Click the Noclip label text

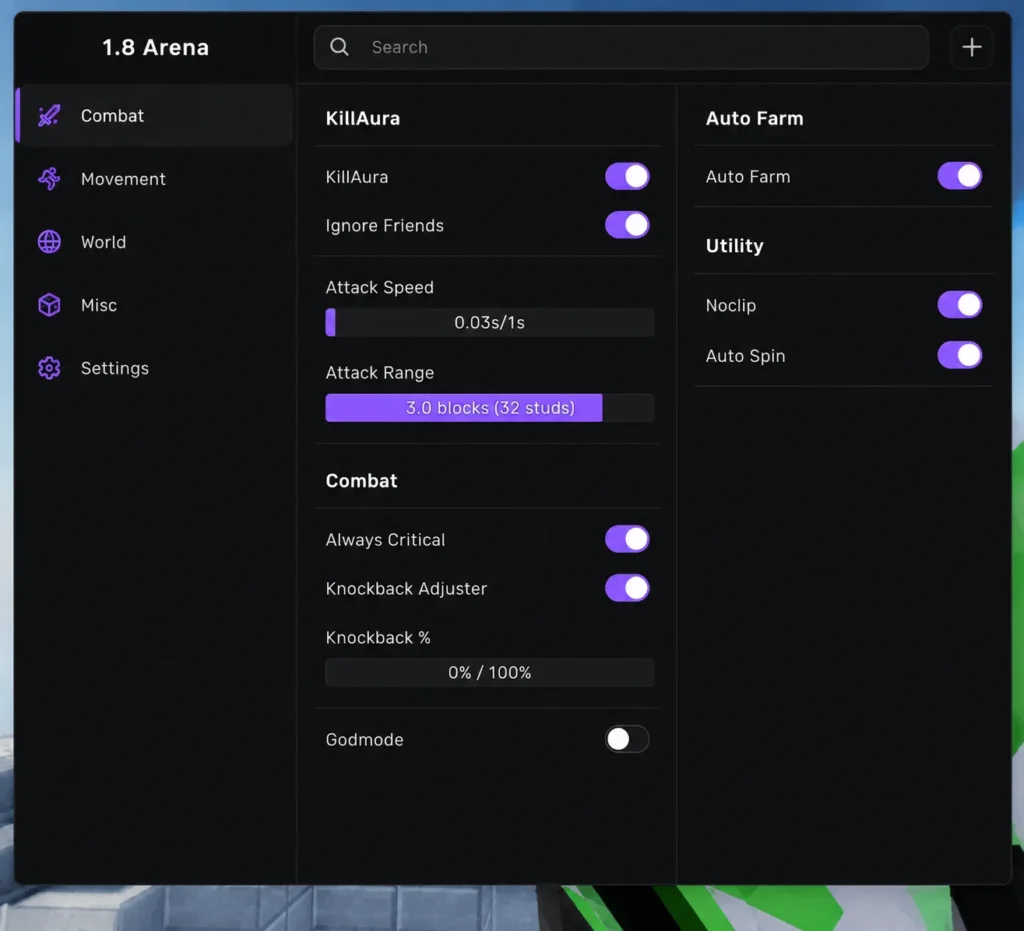(x=731, y=305)
